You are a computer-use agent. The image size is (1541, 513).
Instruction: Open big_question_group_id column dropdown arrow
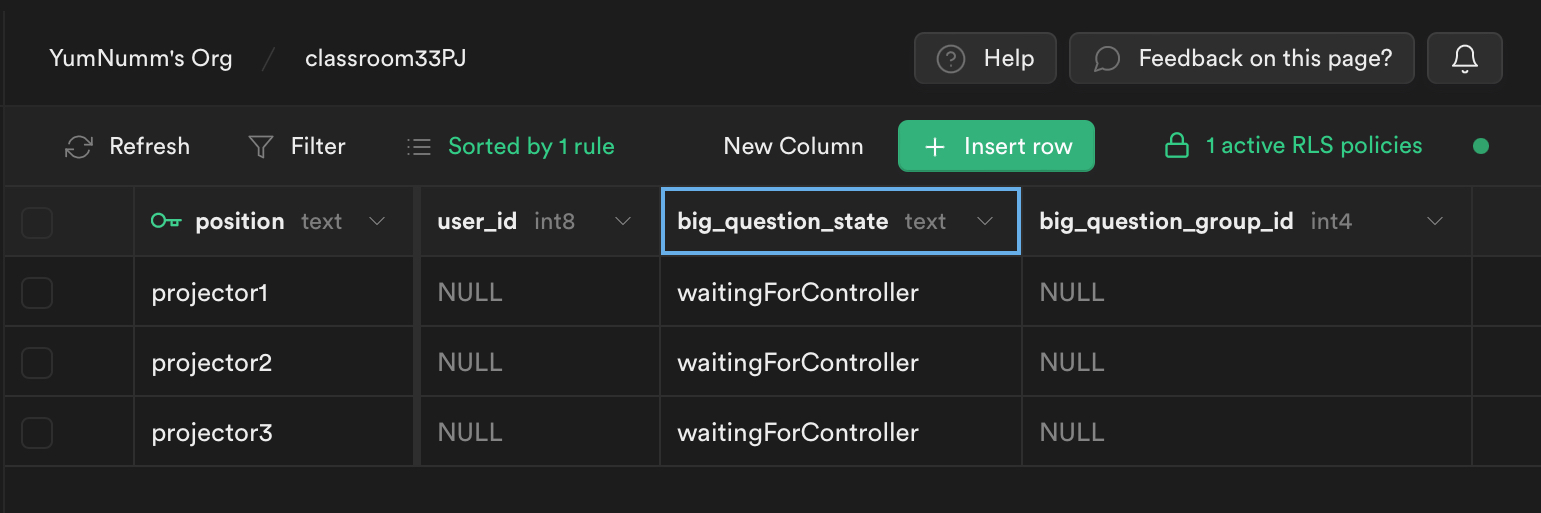1435,221
